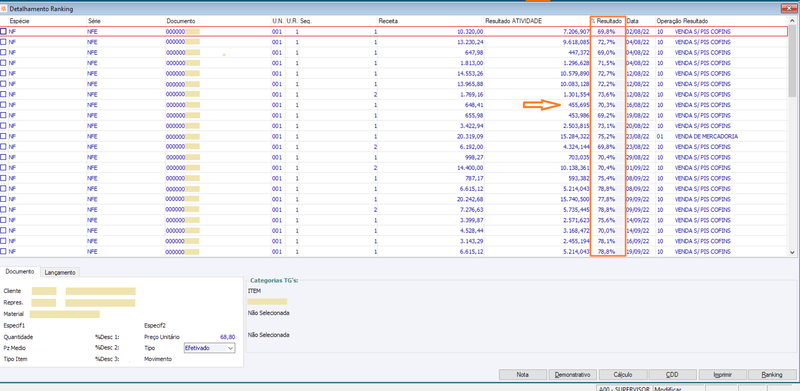Screen dimensions: 800x391
Task: Click the receita cell 20.242,68
Action: point(470,199)
